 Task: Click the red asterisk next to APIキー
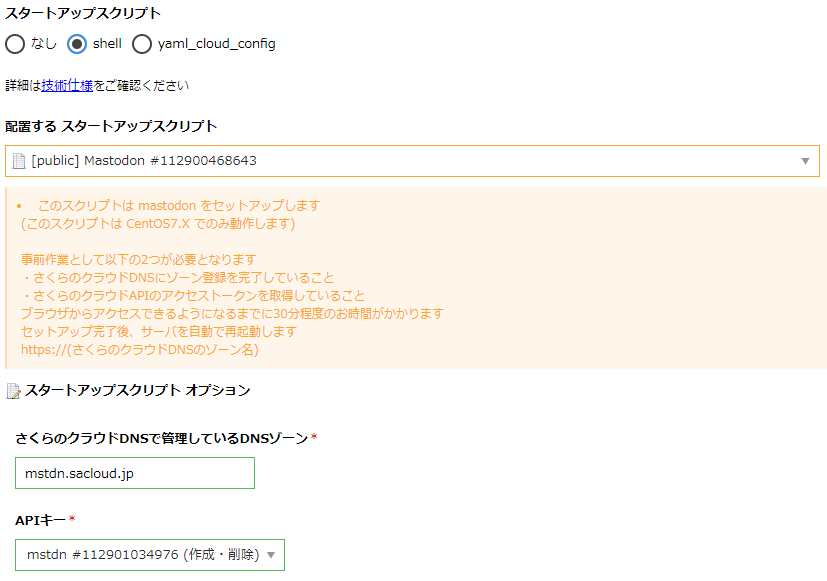tap(72, 519)
